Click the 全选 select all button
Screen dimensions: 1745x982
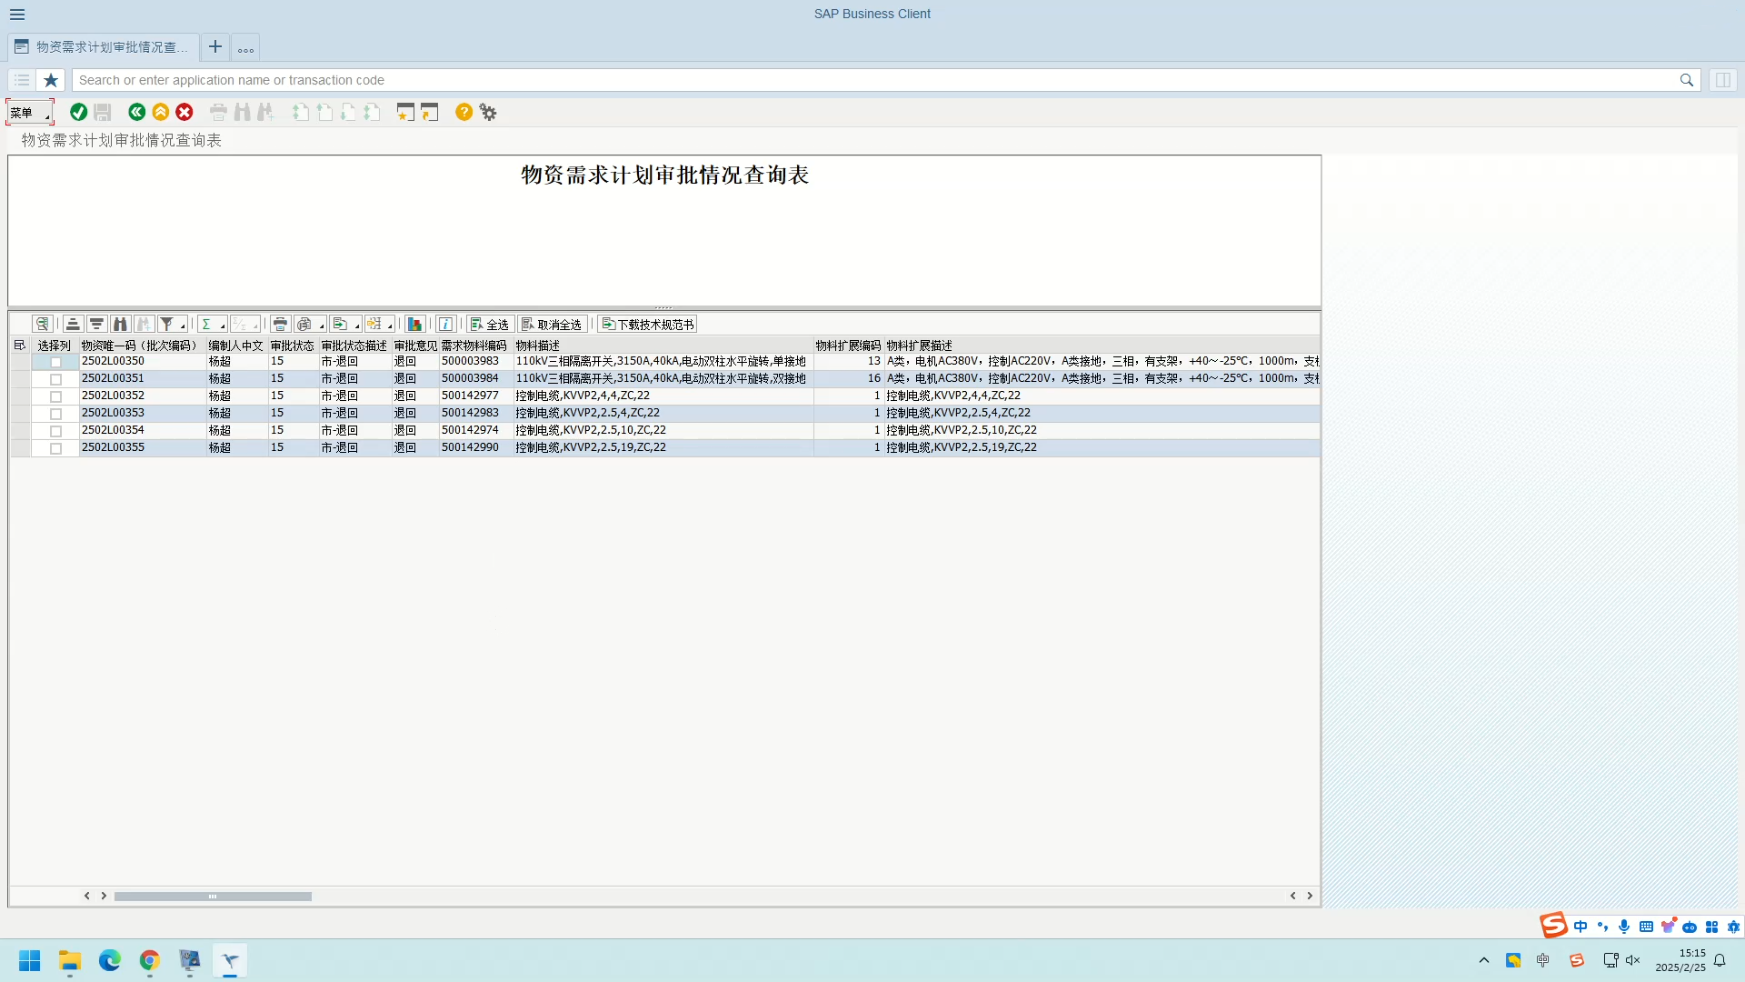coord(490,324)
